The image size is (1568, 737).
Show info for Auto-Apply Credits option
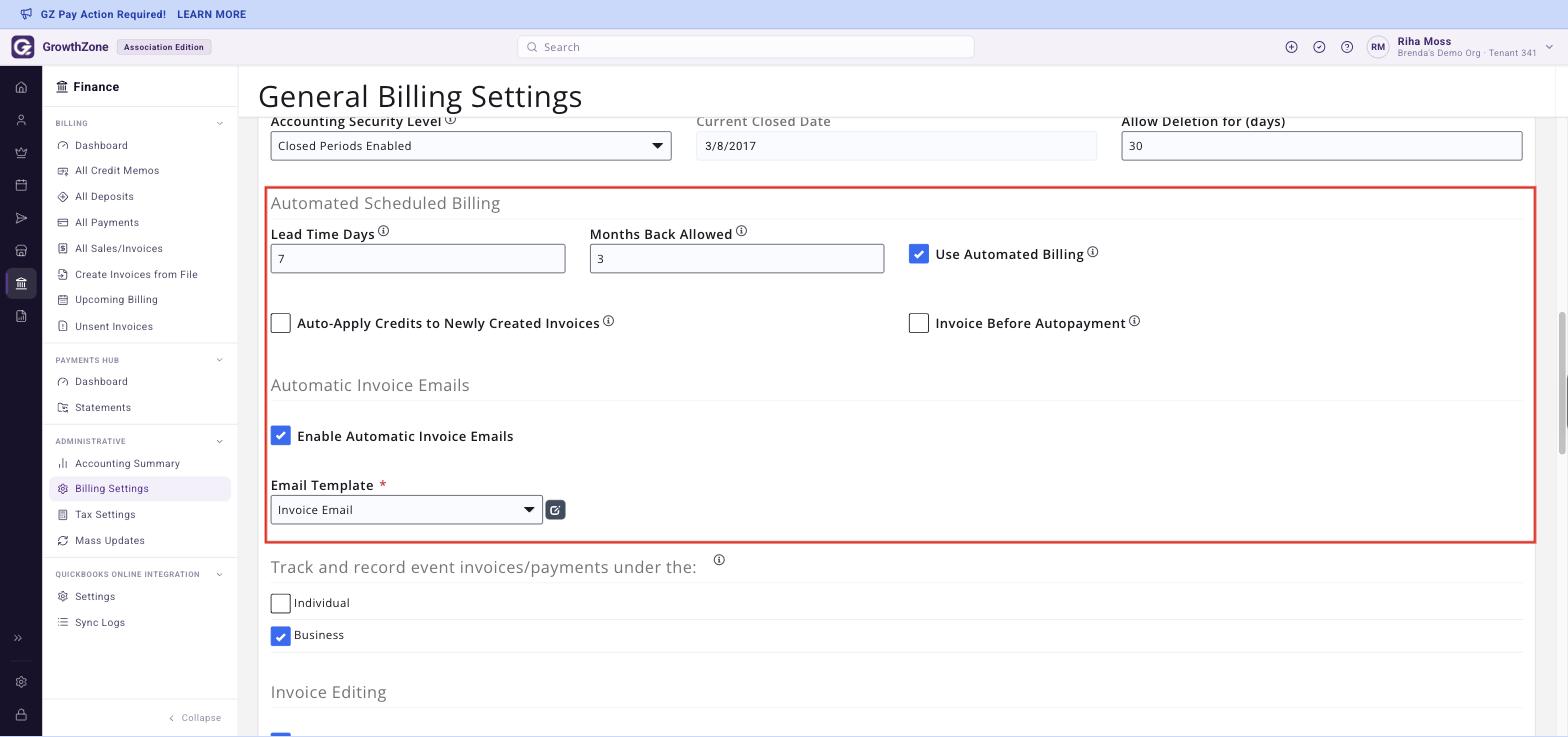click(x=608, y=321)
